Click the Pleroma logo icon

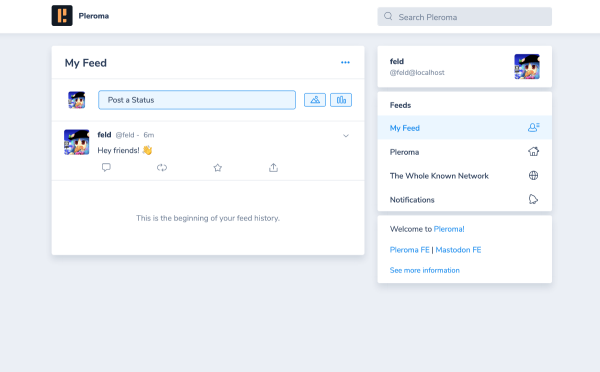(x=62, y=16)
